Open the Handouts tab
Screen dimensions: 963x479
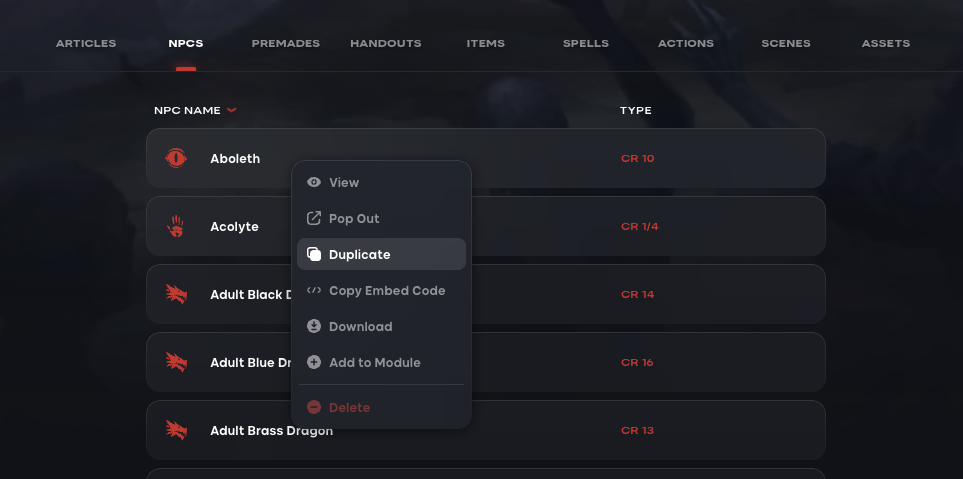click(x=386, y=44)
